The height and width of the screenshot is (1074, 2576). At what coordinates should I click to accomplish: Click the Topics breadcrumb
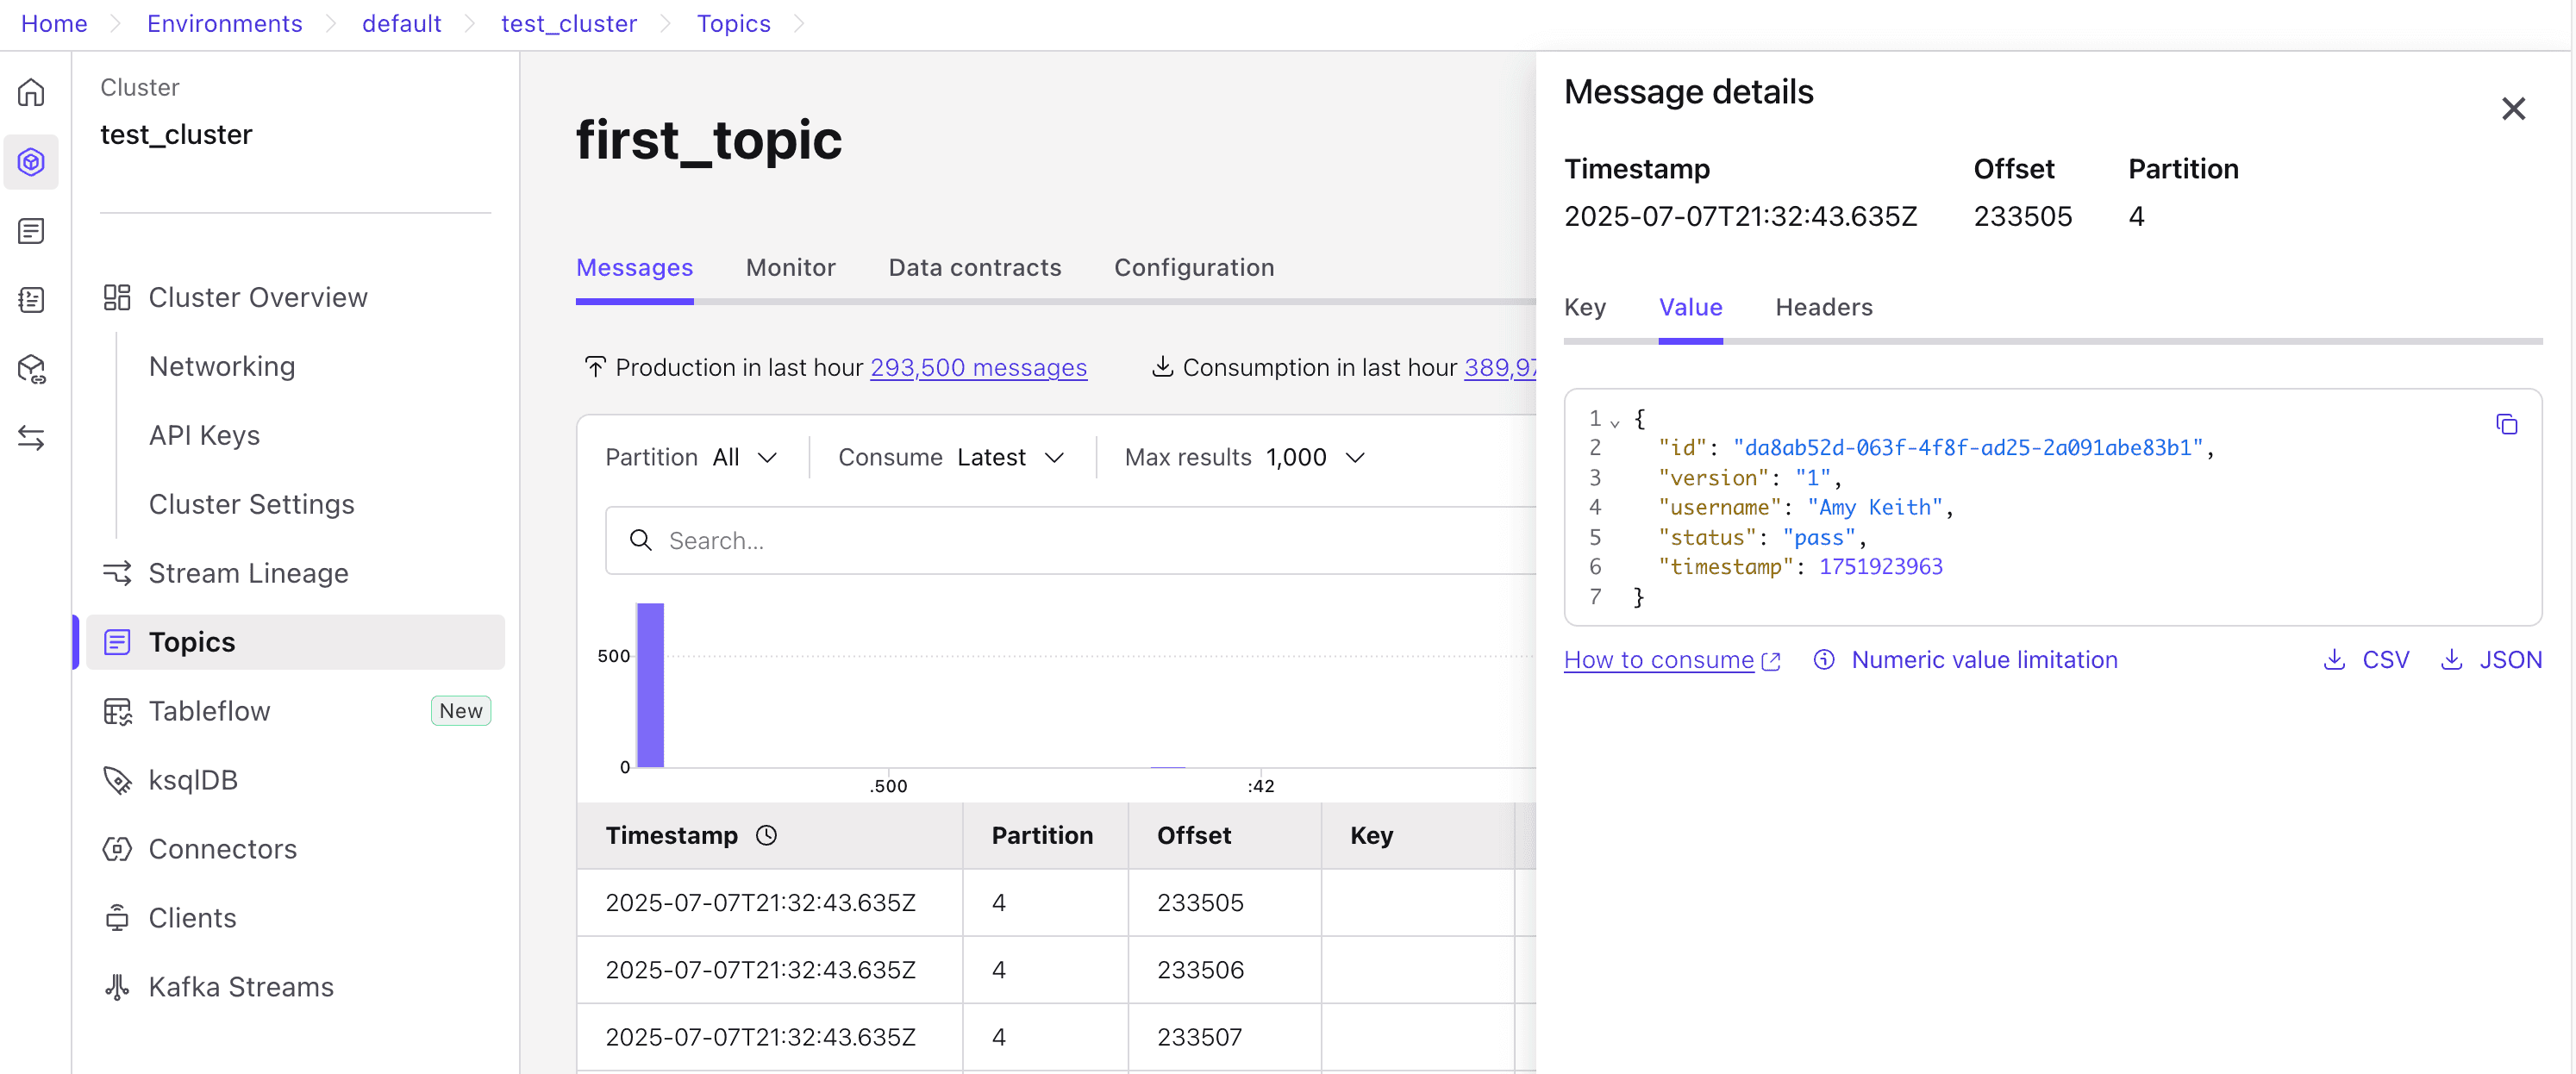click(x=733, y=23)
